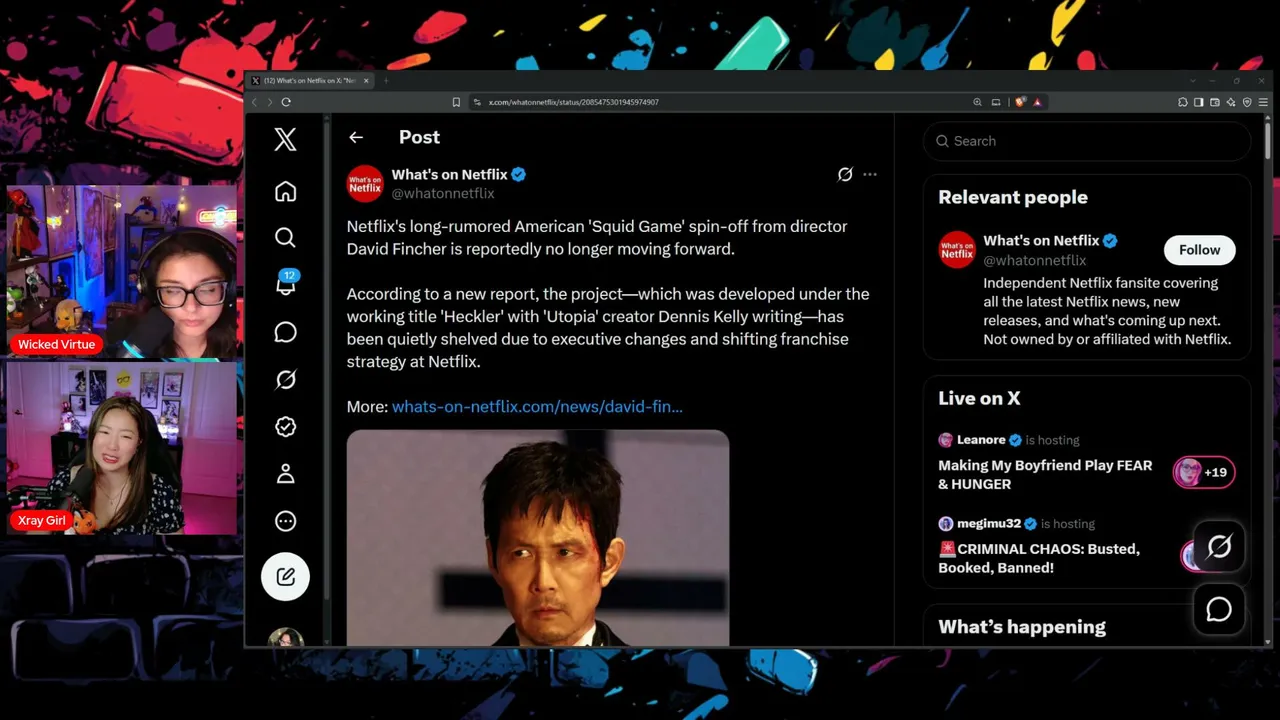Click the Wicked Virtue webcam feed
Viewport: 1280px width, 720px height.
point(122,272)
